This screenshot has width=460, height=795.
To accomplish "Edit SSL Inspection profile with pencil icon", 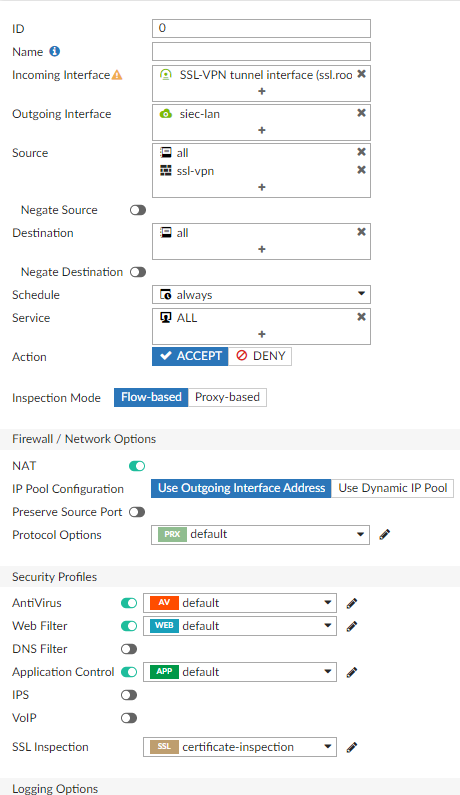I will pos(351,747).
